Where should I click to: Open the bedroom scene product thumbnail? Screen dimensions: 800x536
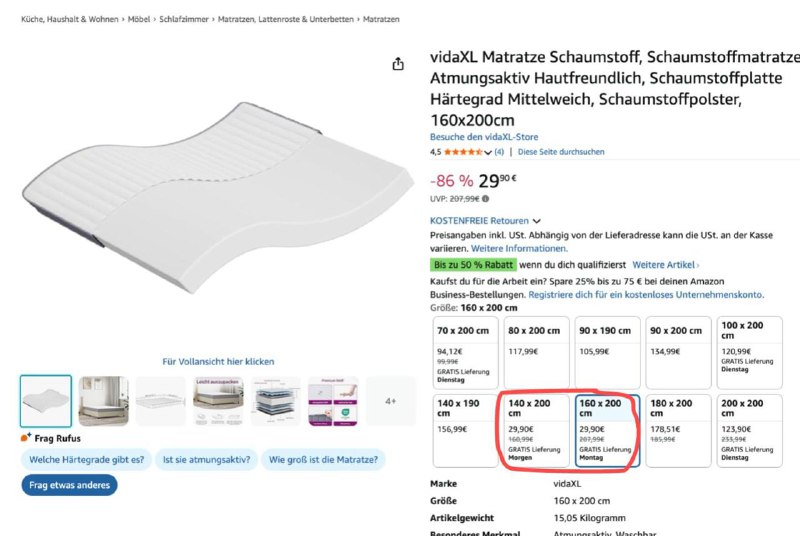pos(104,401)
